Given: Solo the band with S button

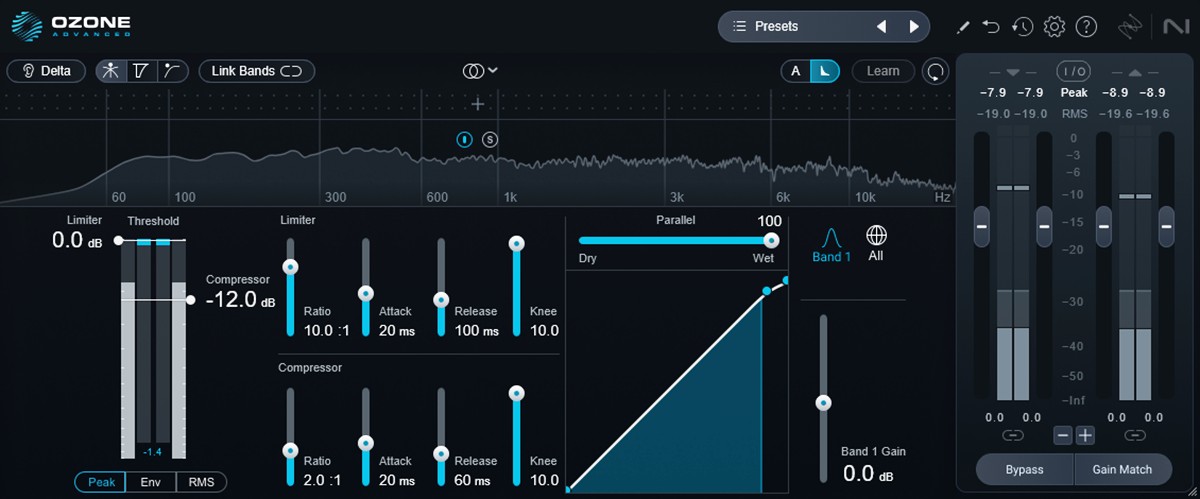Looking at the screenshot, I should point(490,139).
